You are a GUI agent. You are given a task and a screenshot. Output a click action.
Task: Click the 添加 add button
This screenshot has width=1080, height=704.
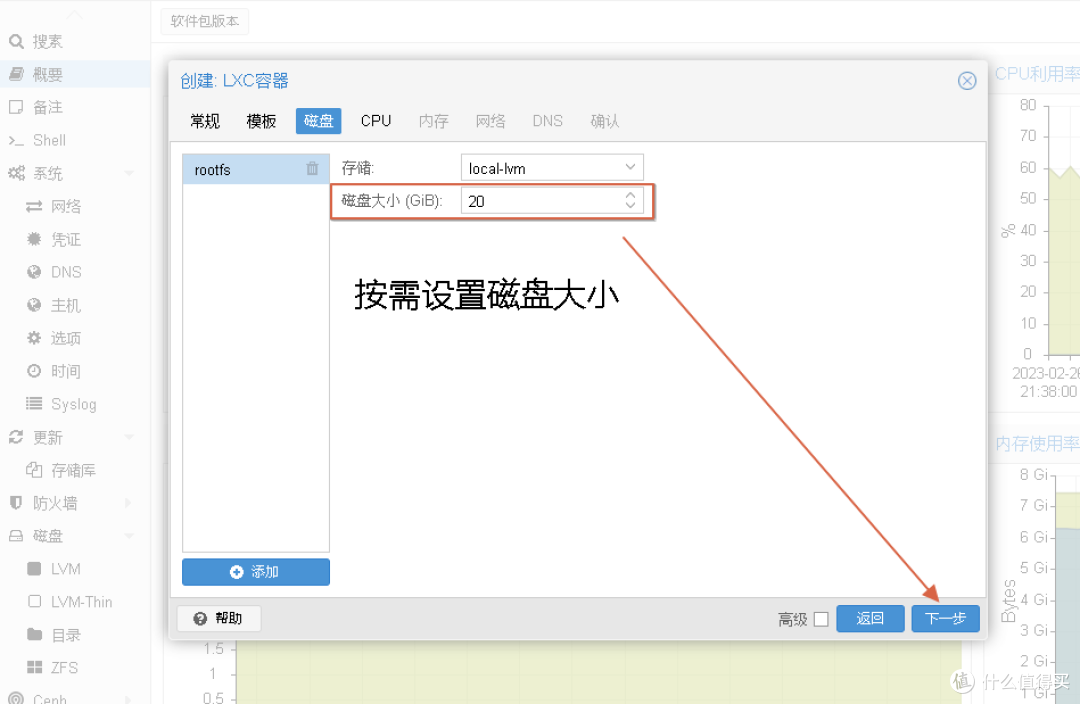(255, 571)
